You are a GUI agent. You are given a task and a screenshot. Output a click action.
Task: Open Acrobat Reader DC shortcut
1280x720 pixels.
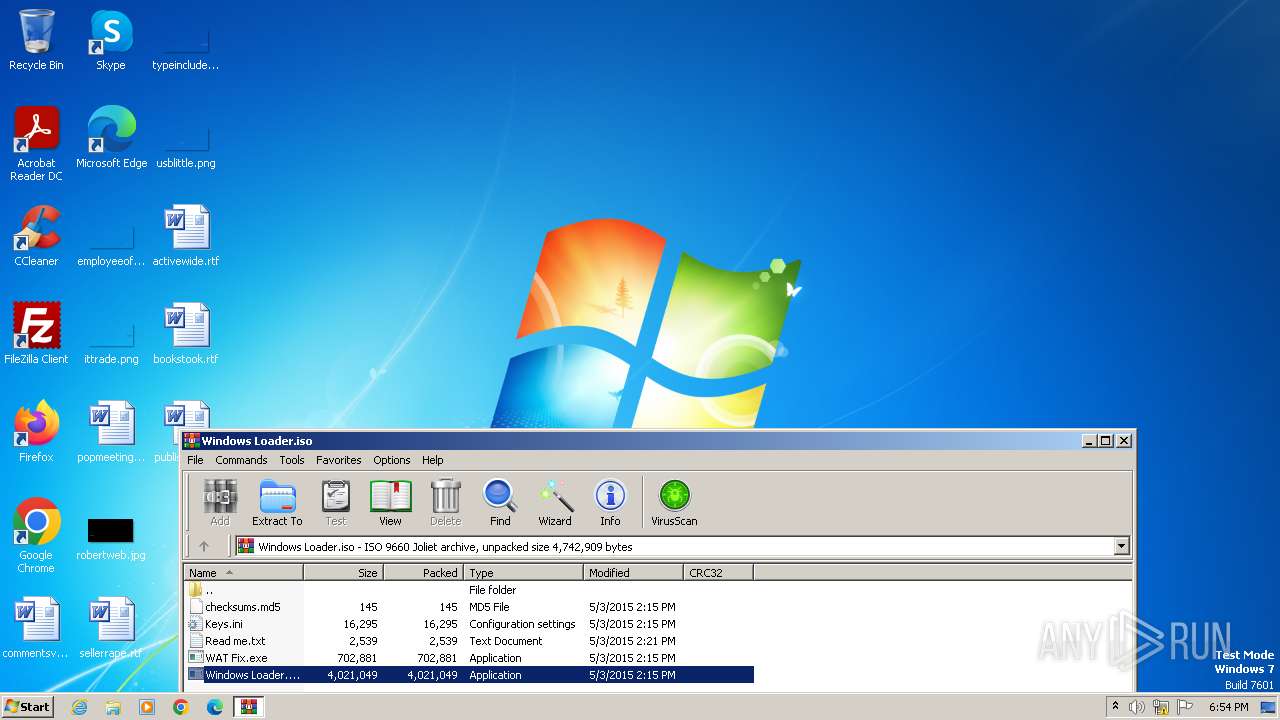click(x=36, y=144)
